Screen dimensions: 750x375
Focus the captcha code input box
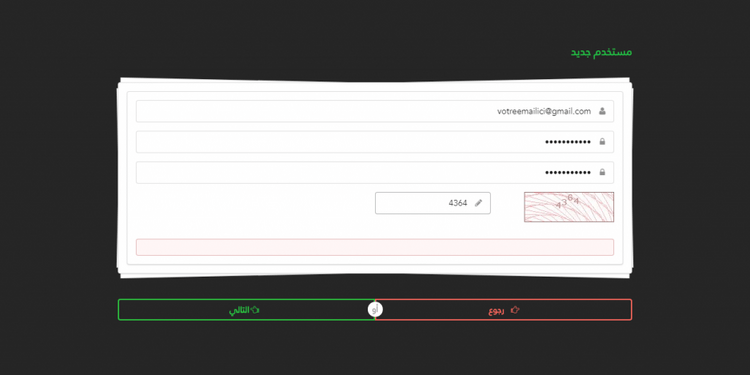coord(433,203)
